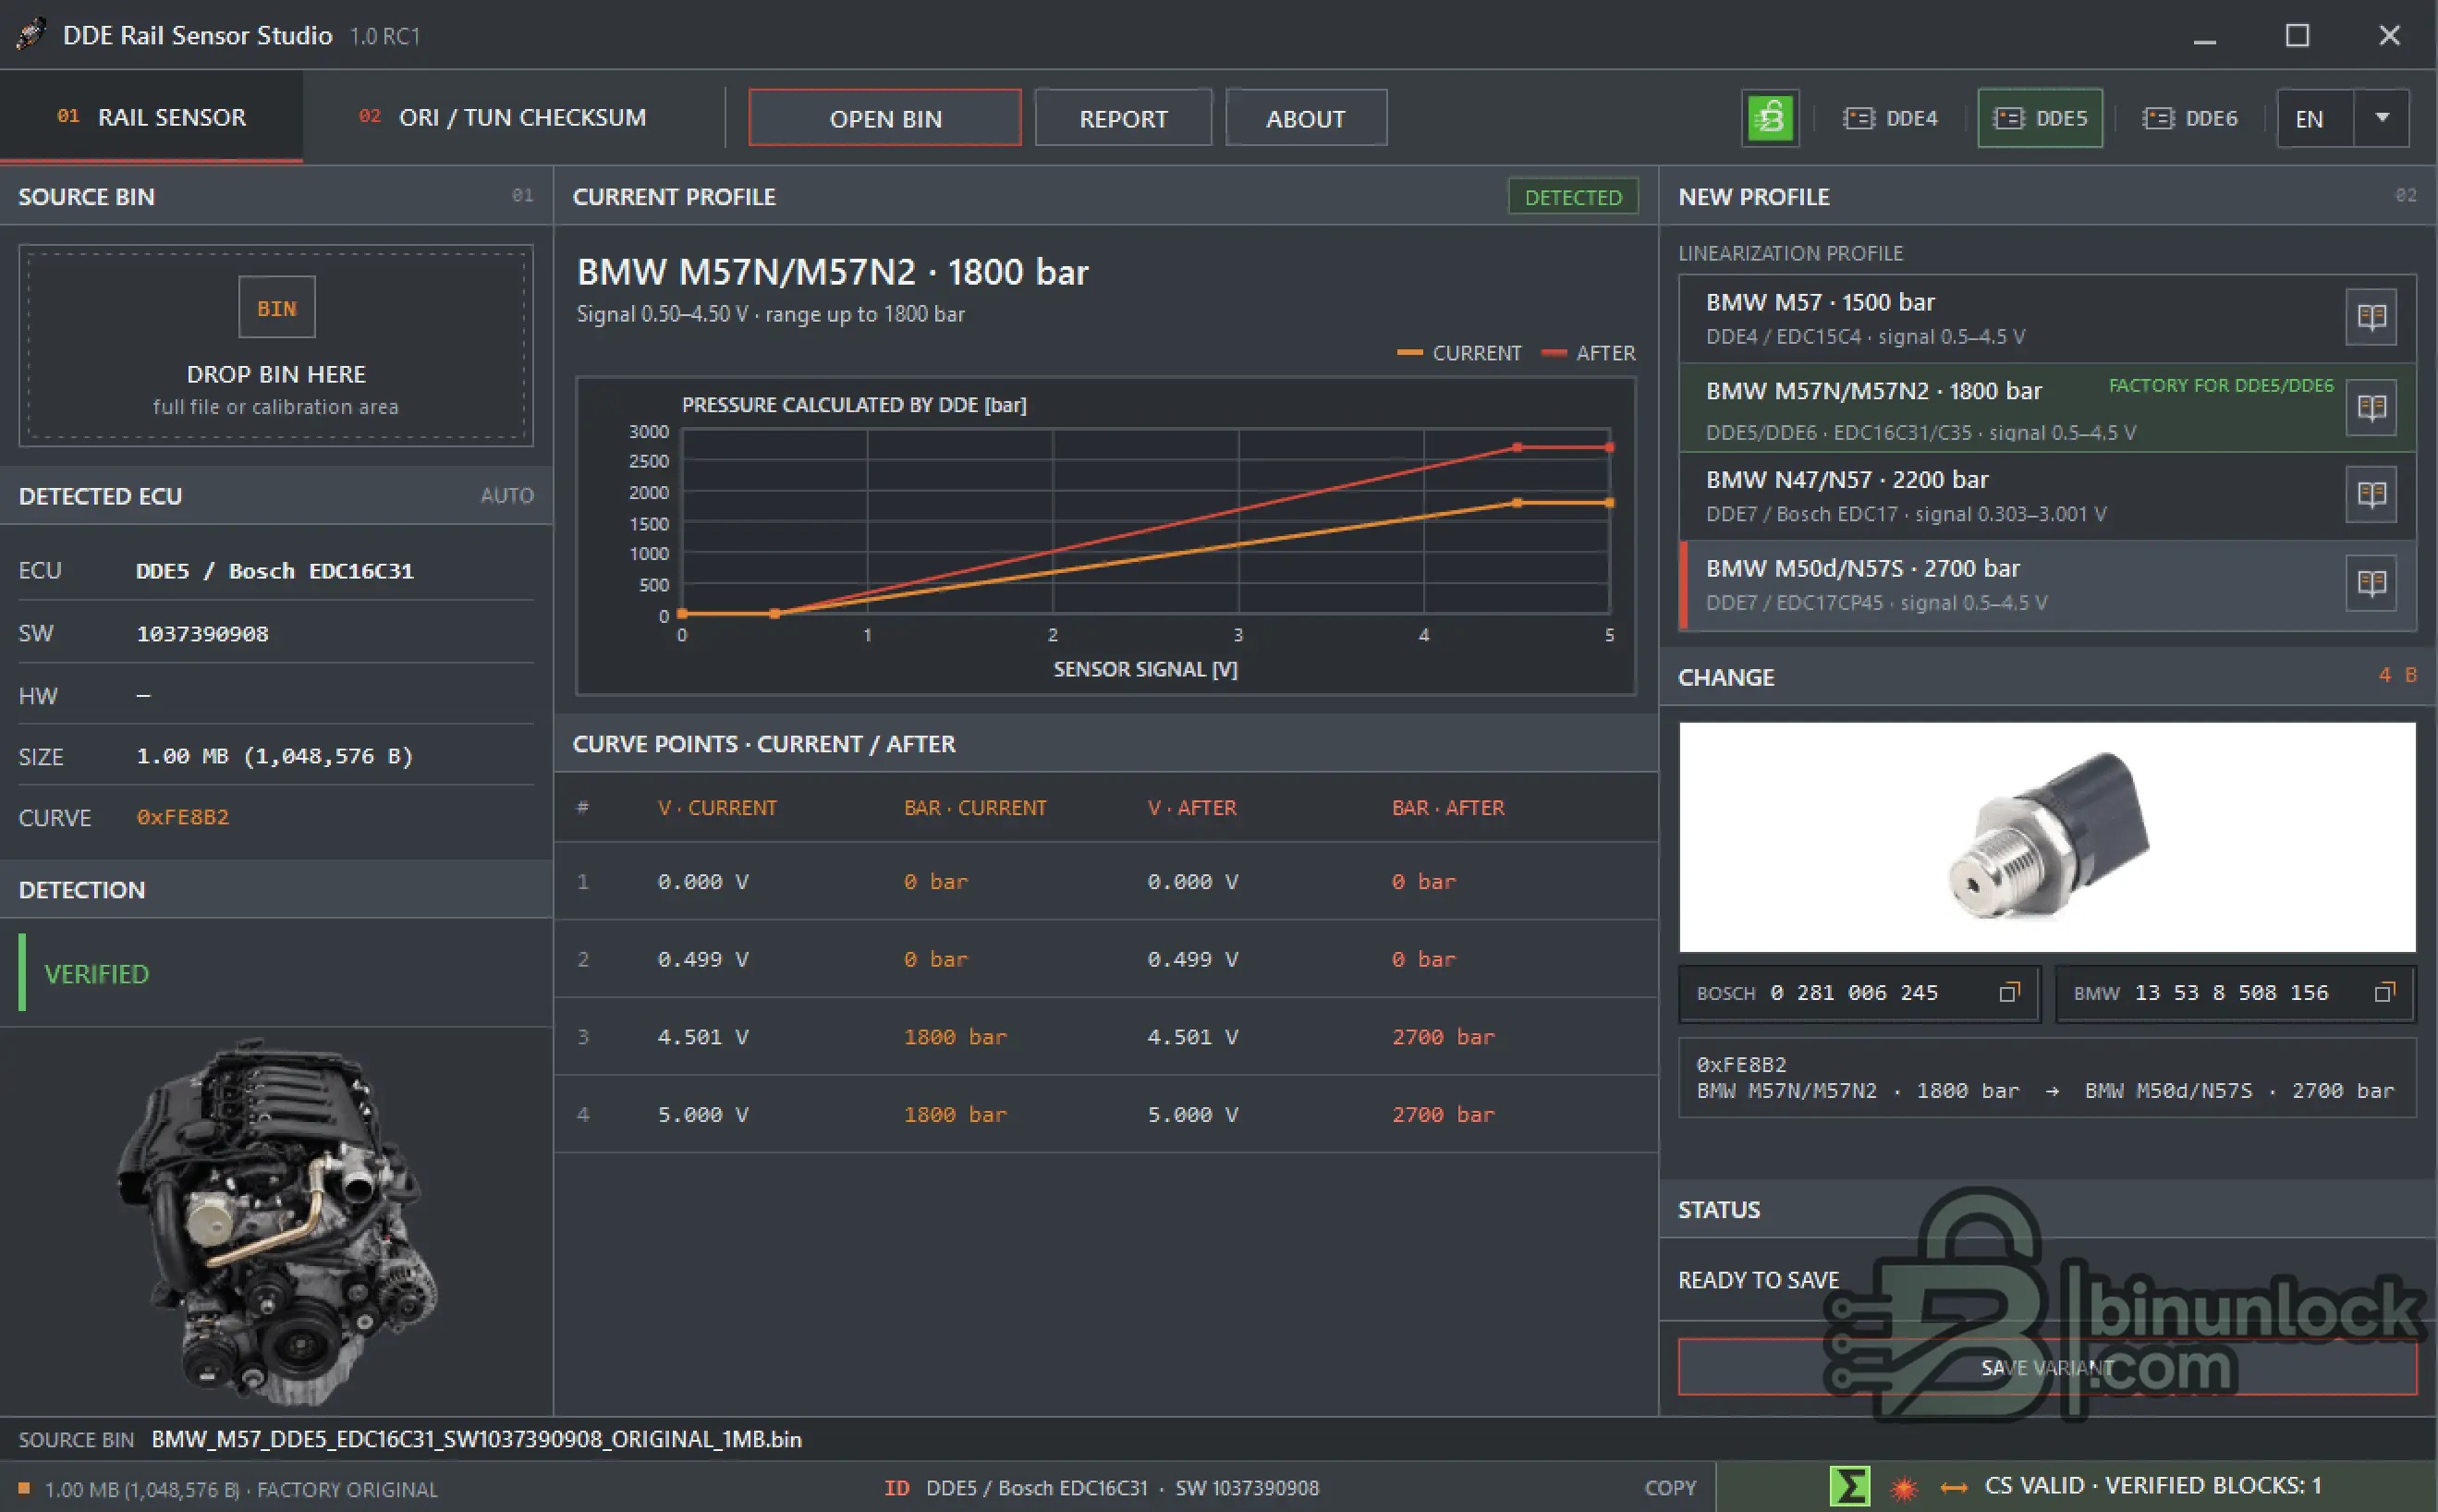Click the FACTORY FOR DDE5/DDE6 label
The width and height of the screenshot is (2438, 1512).
[2221, 386]
